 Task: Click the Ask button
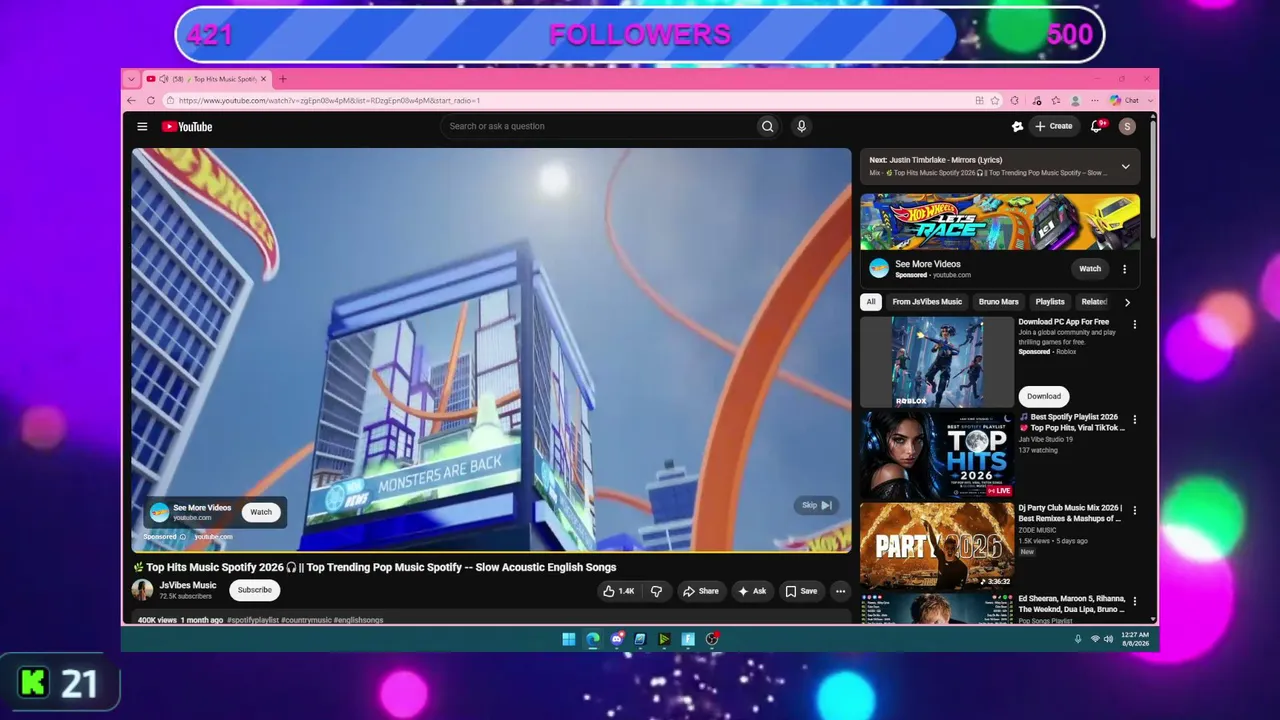click(752, 591)
